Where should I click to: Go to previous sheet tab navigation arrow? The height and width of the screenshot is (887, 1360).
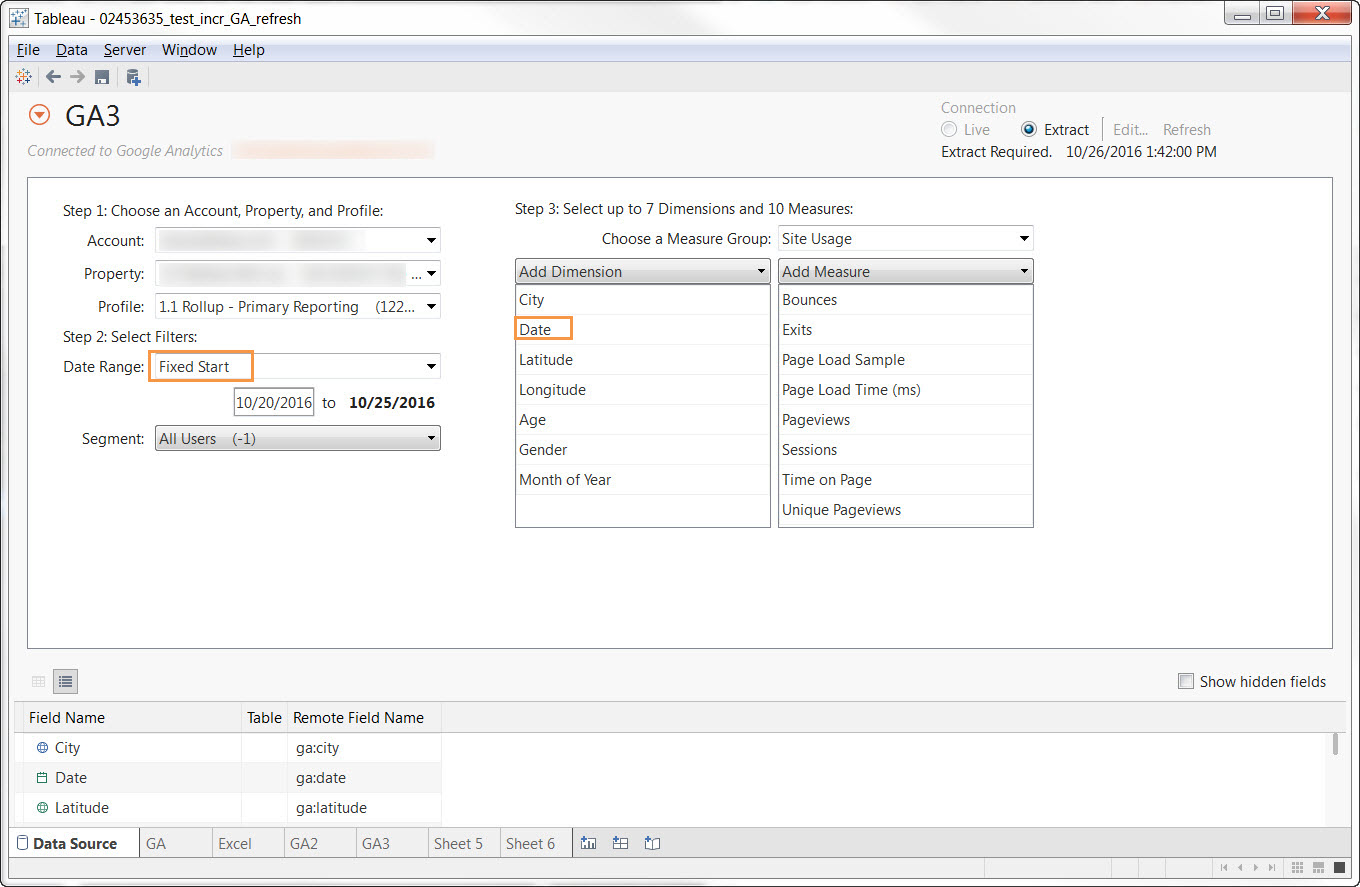(1240, 867)
